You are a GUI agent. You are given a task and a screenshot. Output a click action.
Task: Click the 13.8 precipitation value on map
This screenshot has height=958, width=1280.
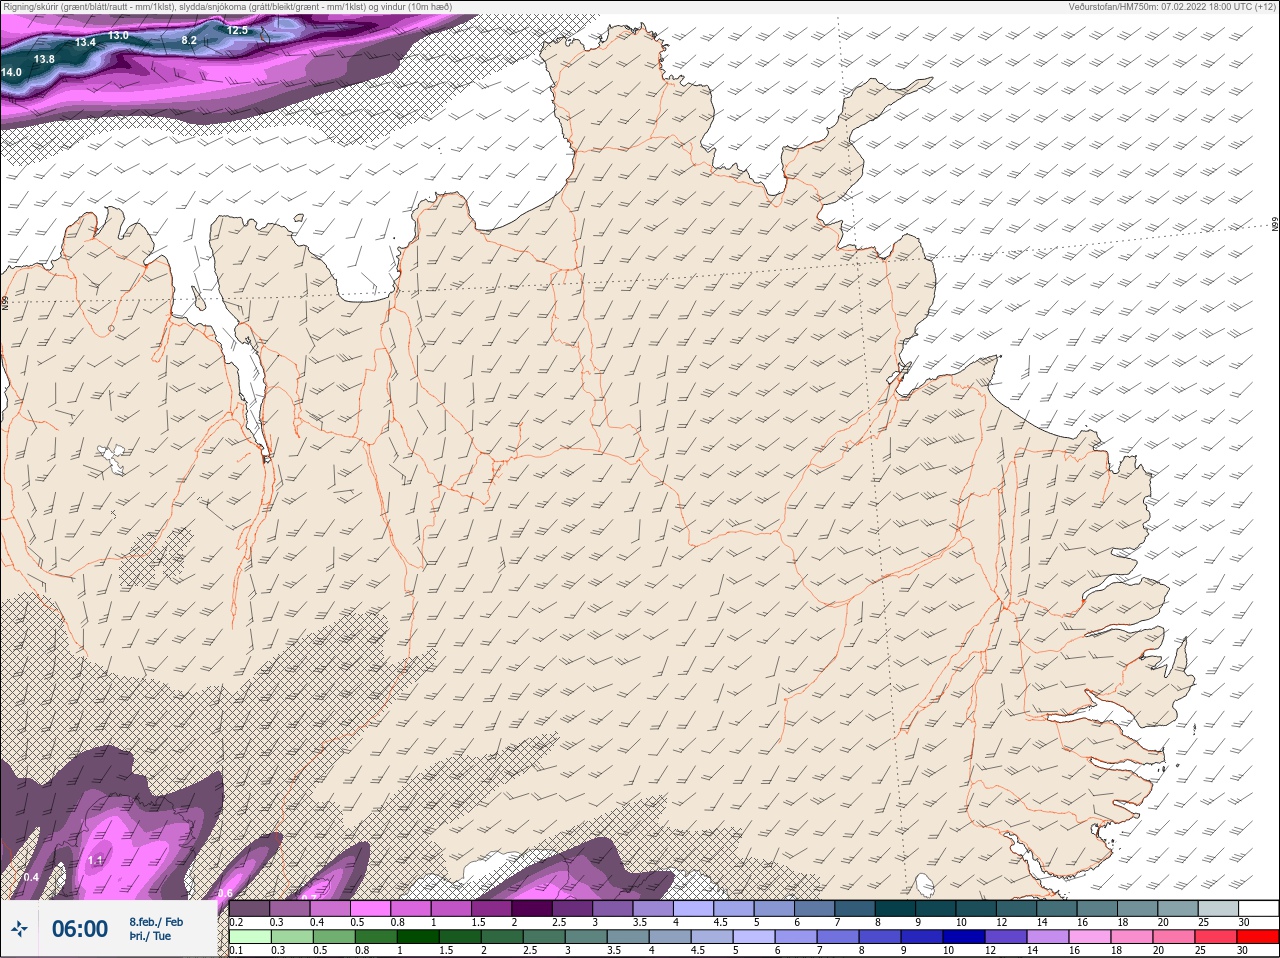click(44, 59)
